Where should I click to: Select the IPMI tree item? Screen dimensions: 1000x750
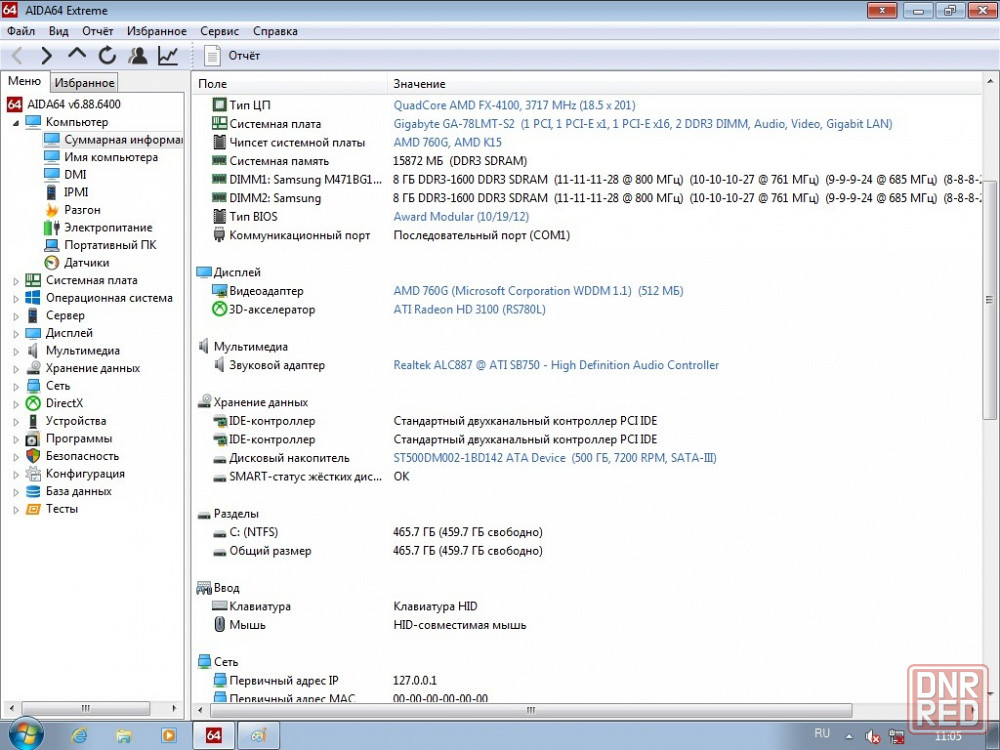[x=76, y=192]
